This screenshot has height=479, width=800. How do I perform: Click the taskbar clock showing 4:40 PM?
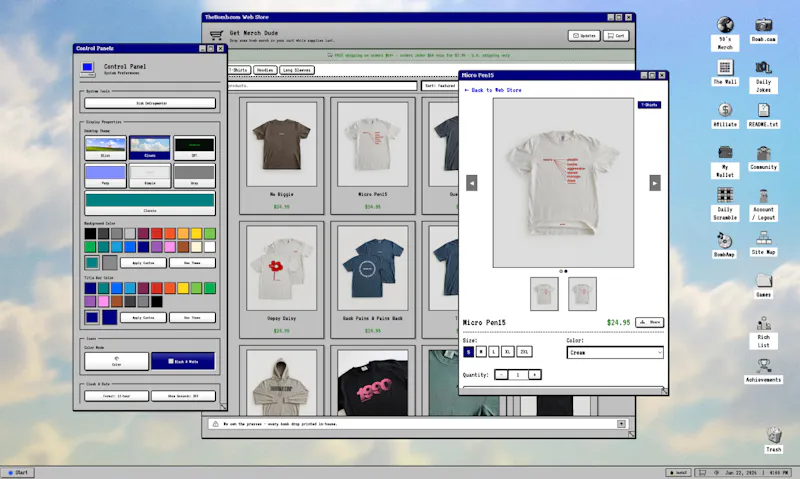(x=779, y=473)
